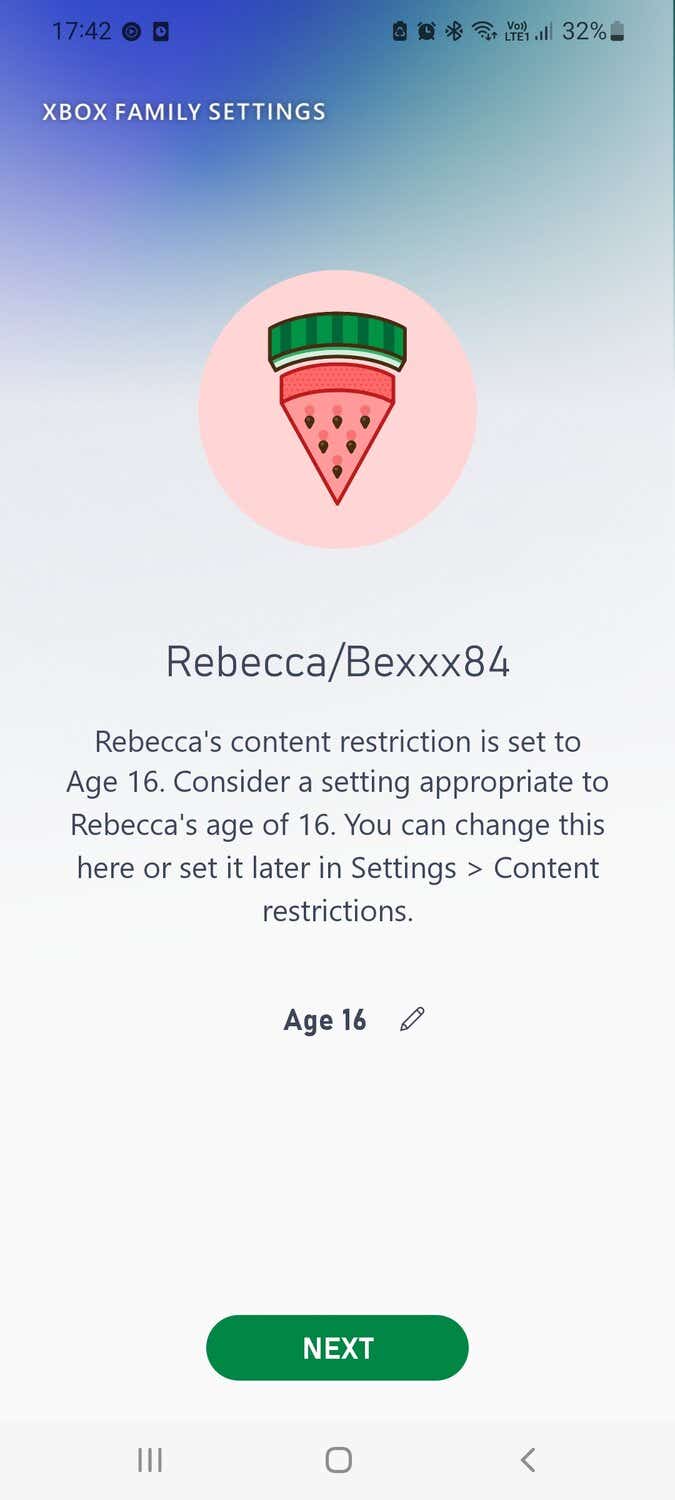Tap the recent apps button in navigation bar
The image size is (675, 1500).
[148, 1459]
